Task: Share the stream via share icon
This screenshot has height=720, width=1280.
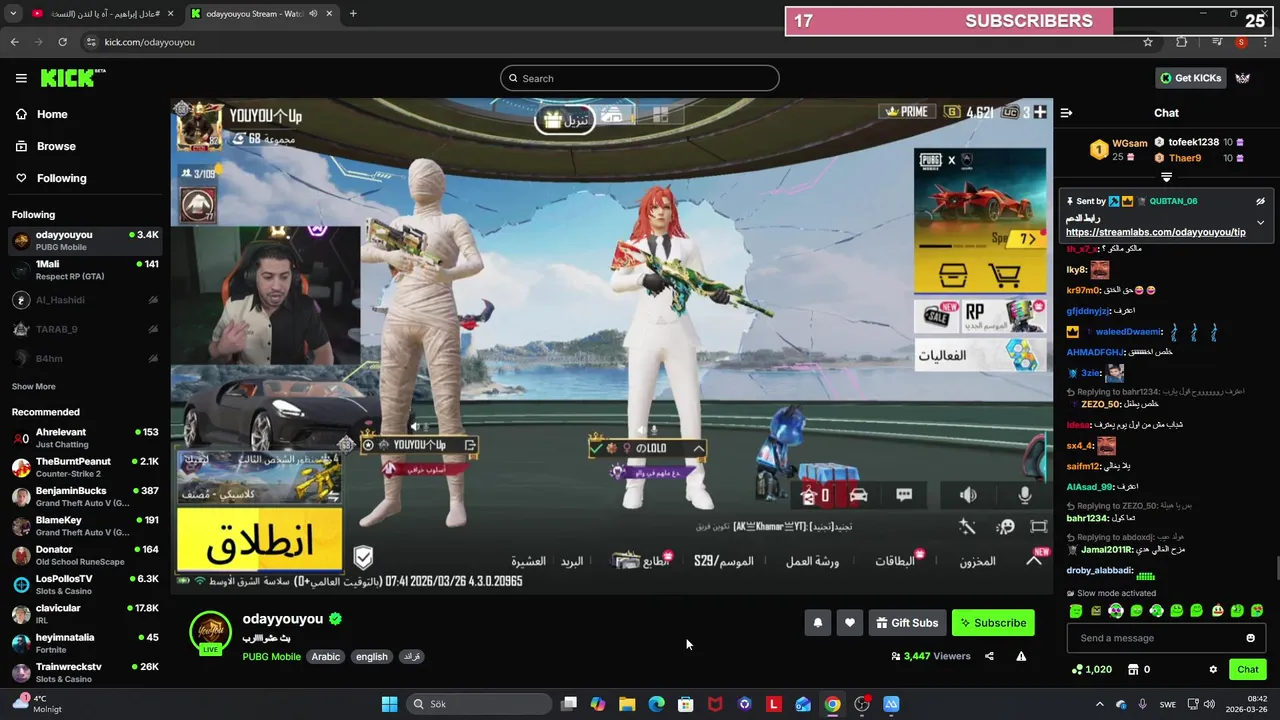Action: click(x=989, y=656)
